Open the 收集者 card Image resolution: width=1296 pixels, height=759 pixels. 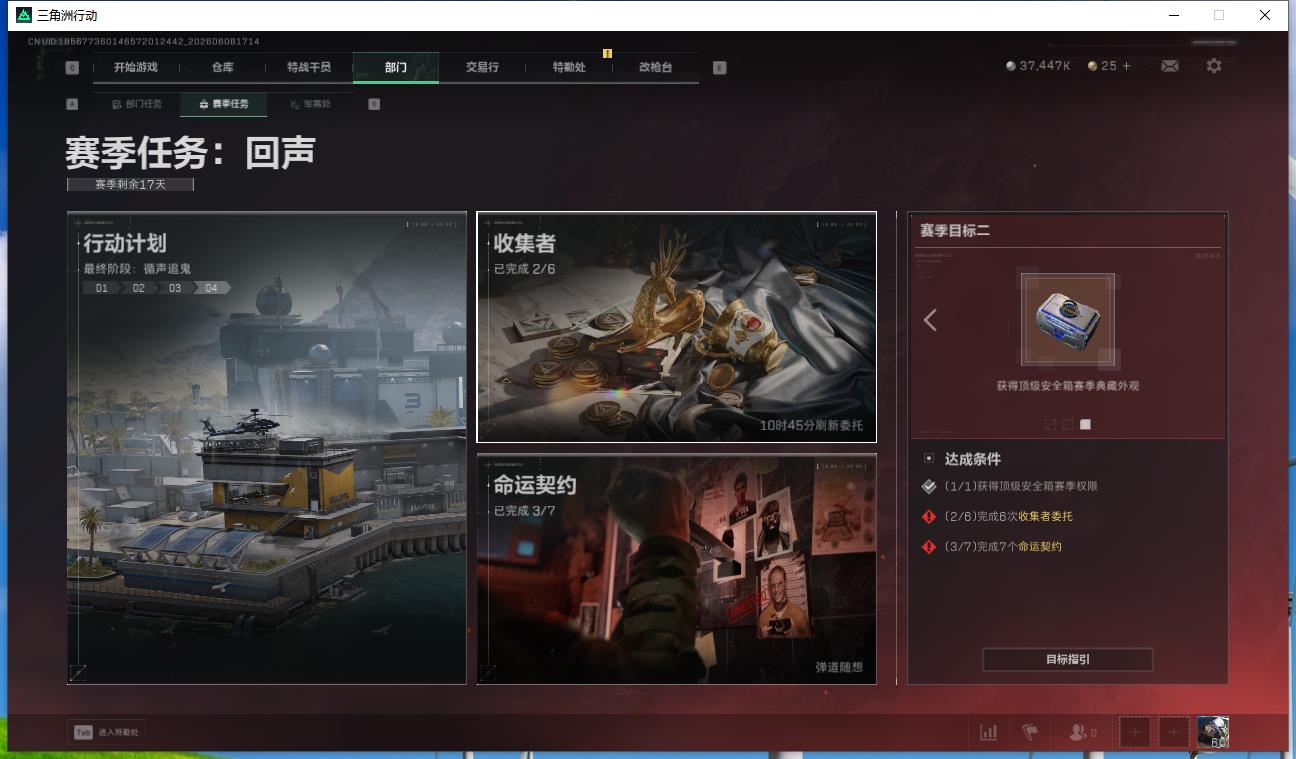(x=677, y=326)
